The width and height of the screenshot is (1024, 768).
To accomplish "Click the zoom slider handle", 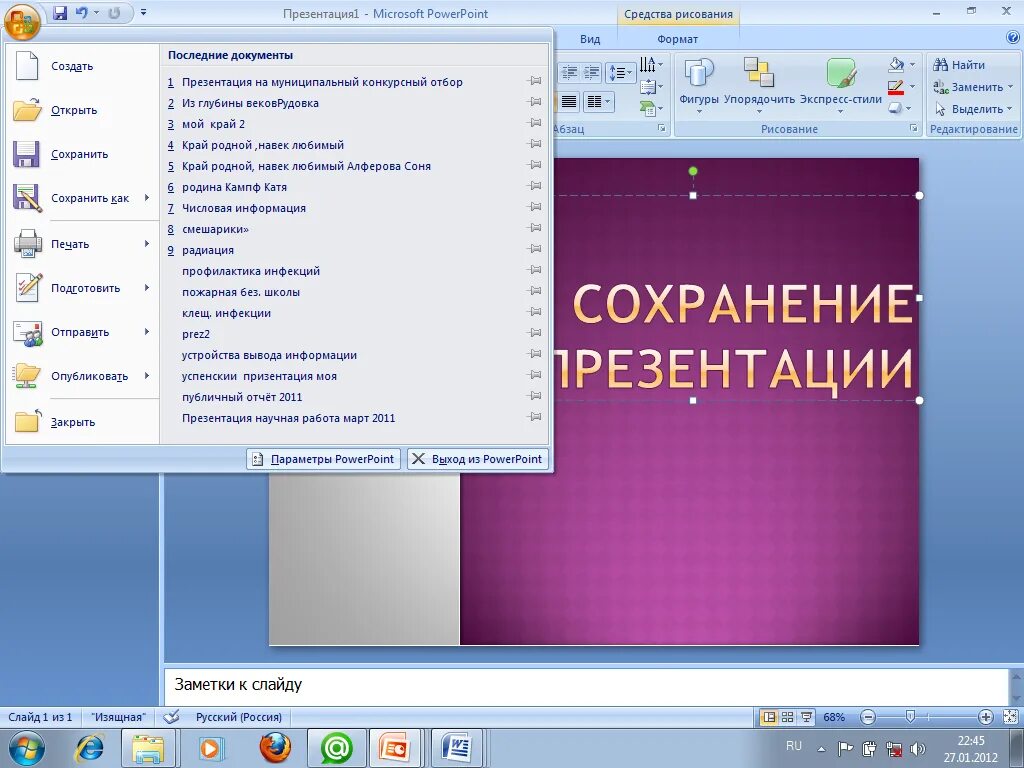I will (x=910, y=717).
